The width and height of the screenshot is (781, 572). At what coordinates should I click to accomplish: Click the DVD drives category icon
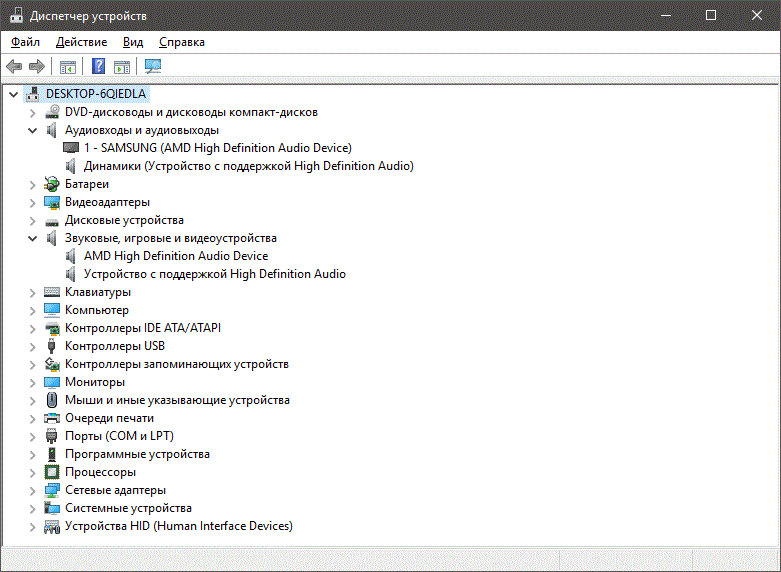click(52, 112)
